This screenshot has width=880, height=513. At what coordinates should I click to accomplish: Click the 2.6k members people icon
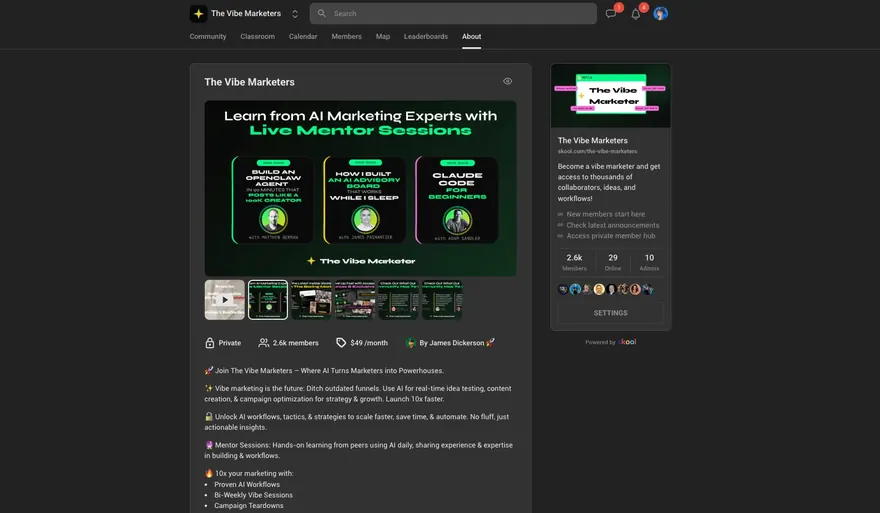click(x=263, y=343)
